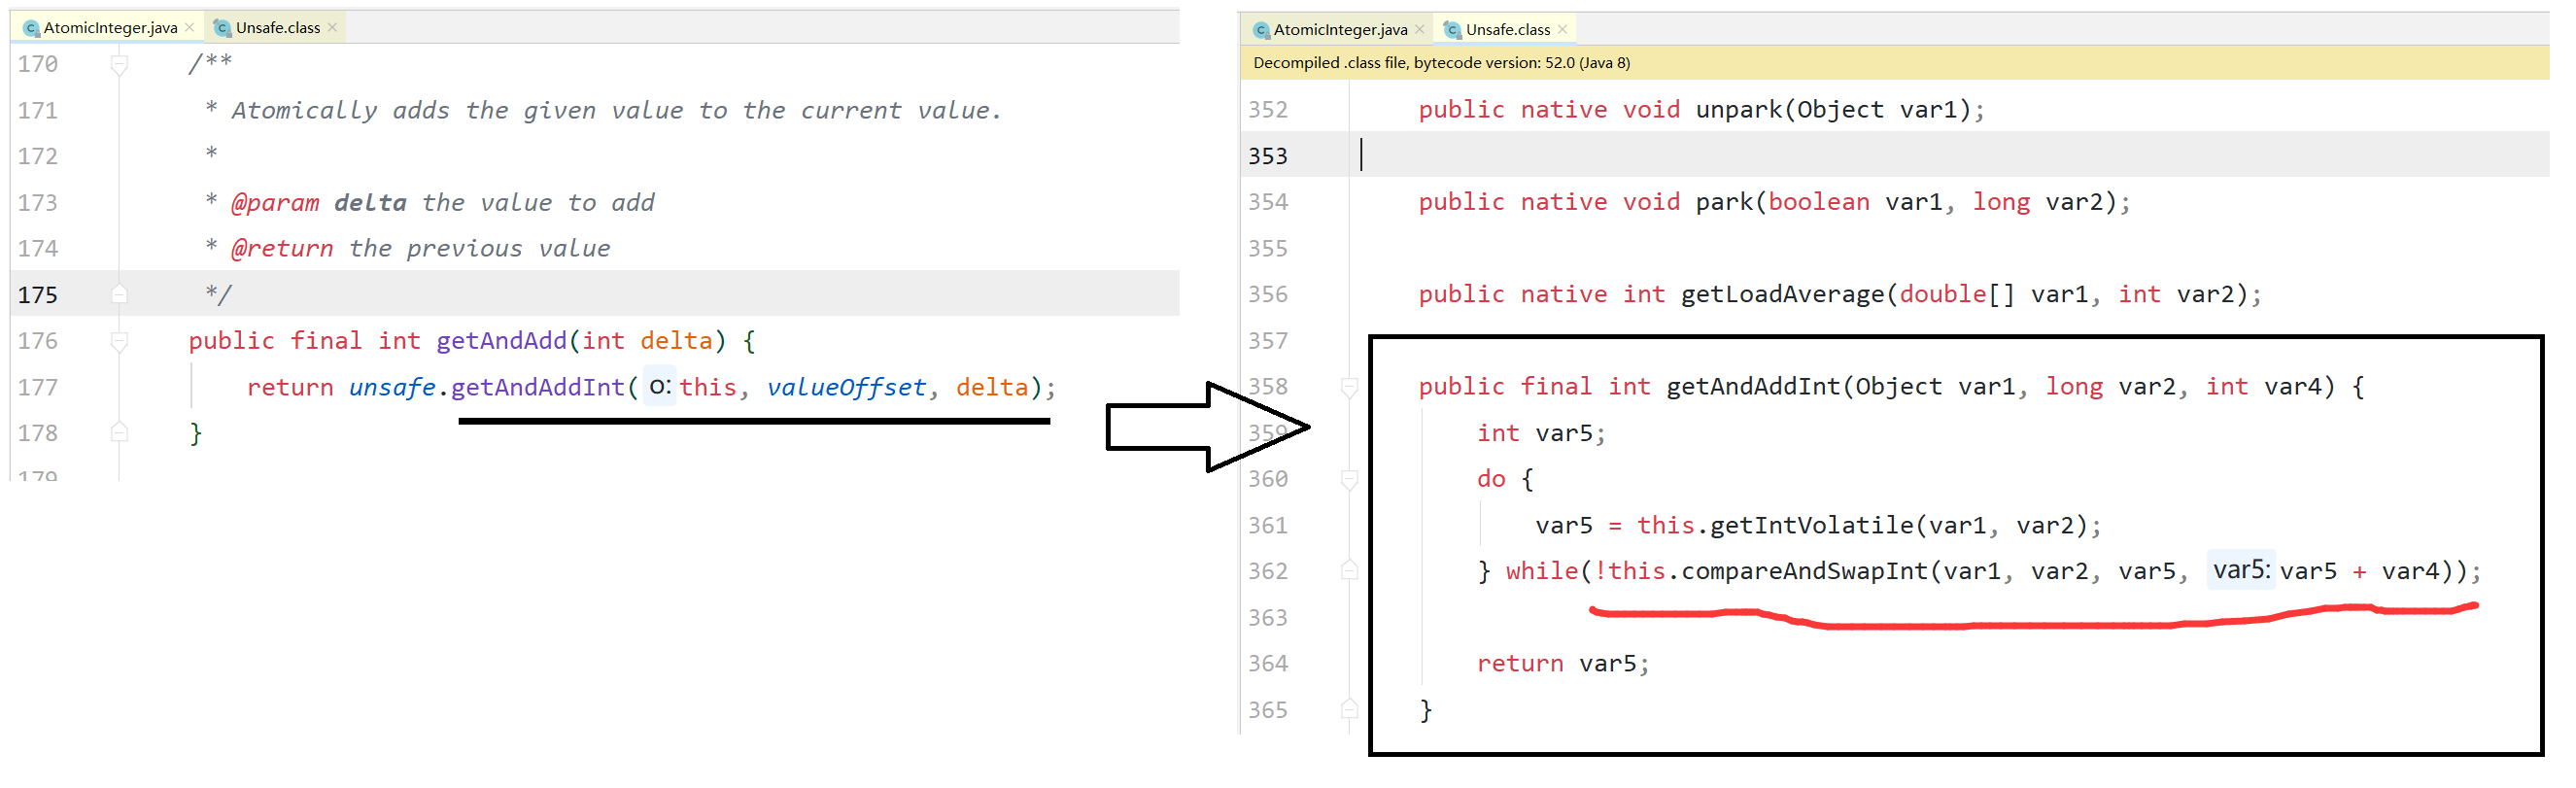
Task: Fold the getAndAddInt method at line 358
Action: 1349,388
